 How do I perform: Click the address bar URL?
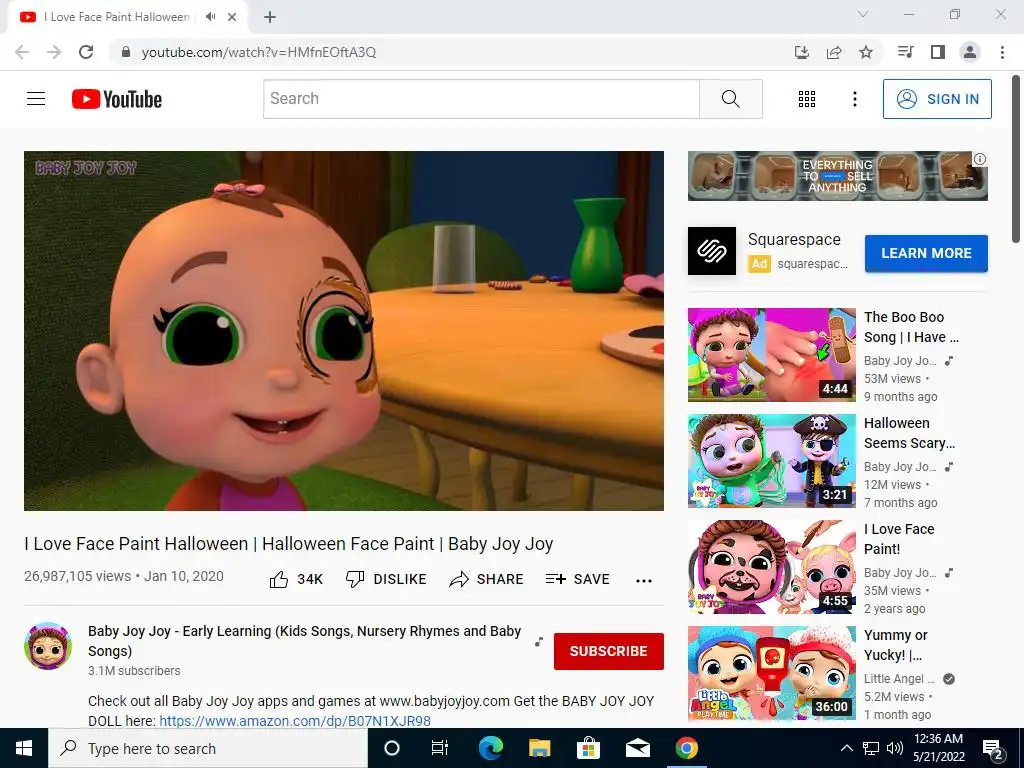[x=259, y=52]
